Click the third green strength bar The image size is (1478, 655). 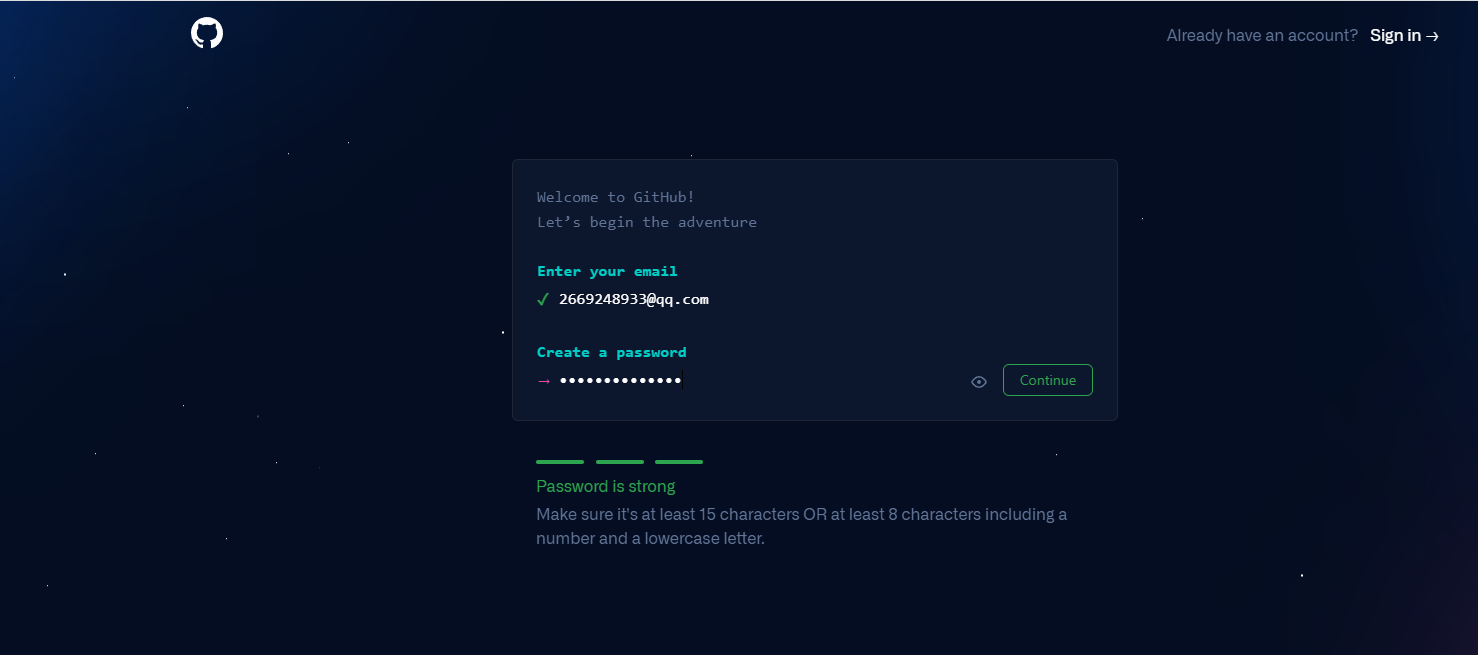click(x=679, y=462)
